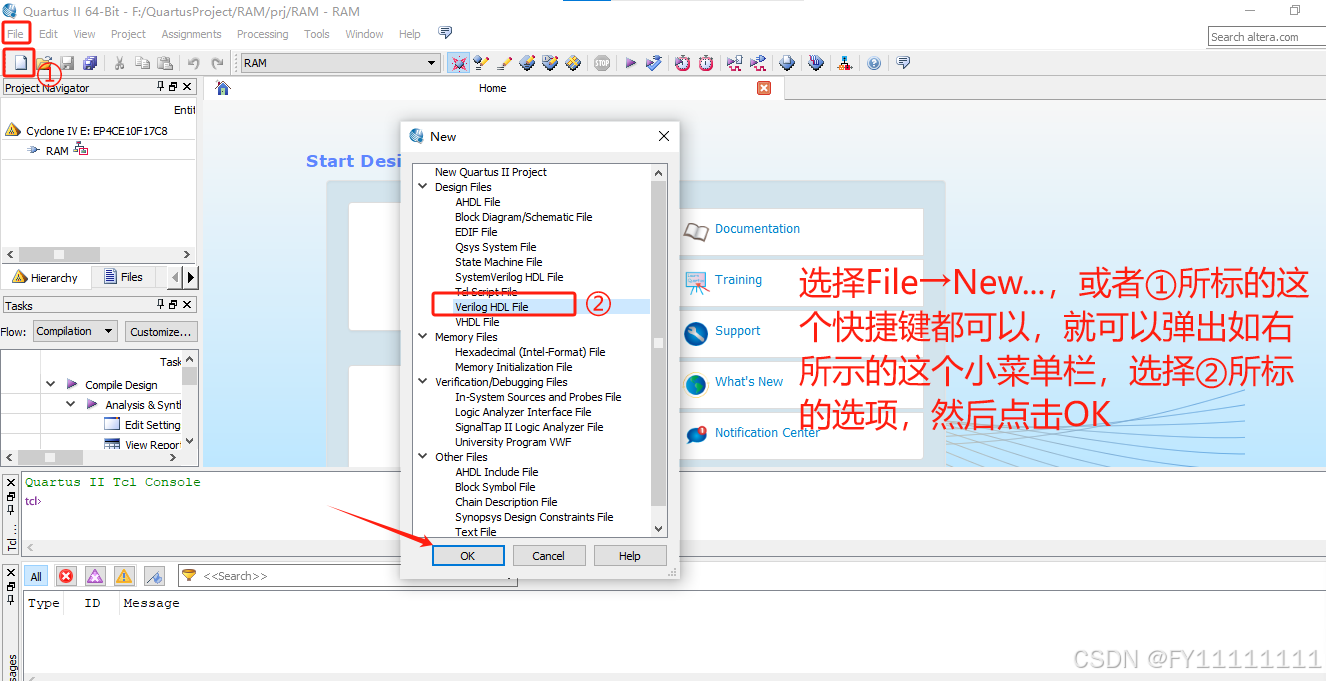Screen dimensions: 1326x681
Task: Close the Tcl Console panel
Action: 11,481
